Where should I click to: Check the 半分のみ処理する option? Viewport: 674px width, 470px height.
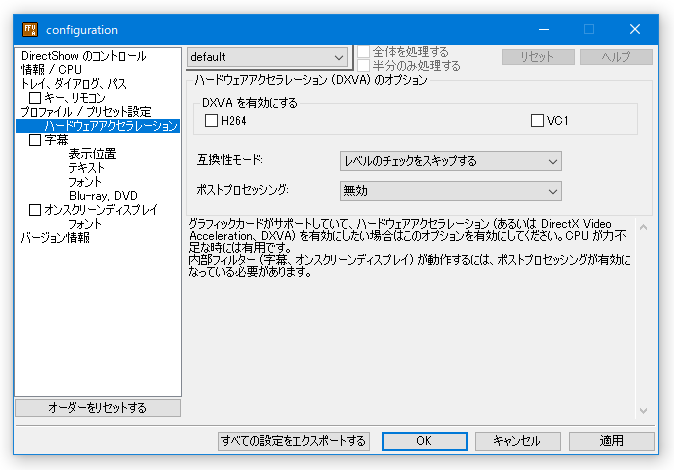point(363,66)
